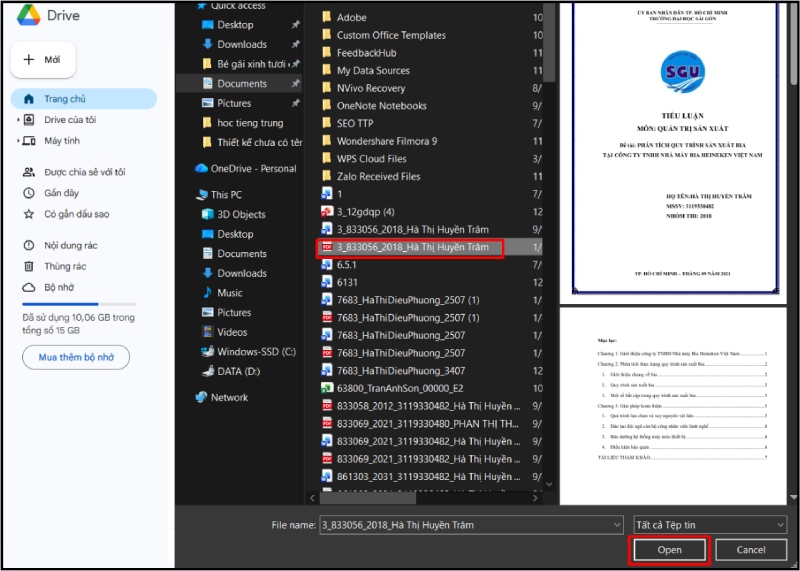Open Drive của tôi in sidebar
The width and height of the screenshot is (800, 571).
(70, 120)
